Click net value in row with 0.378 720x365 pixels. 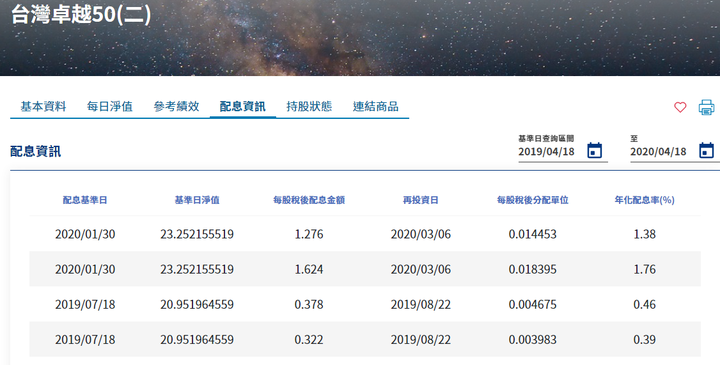pyautogui.click(x=197, y=304)
